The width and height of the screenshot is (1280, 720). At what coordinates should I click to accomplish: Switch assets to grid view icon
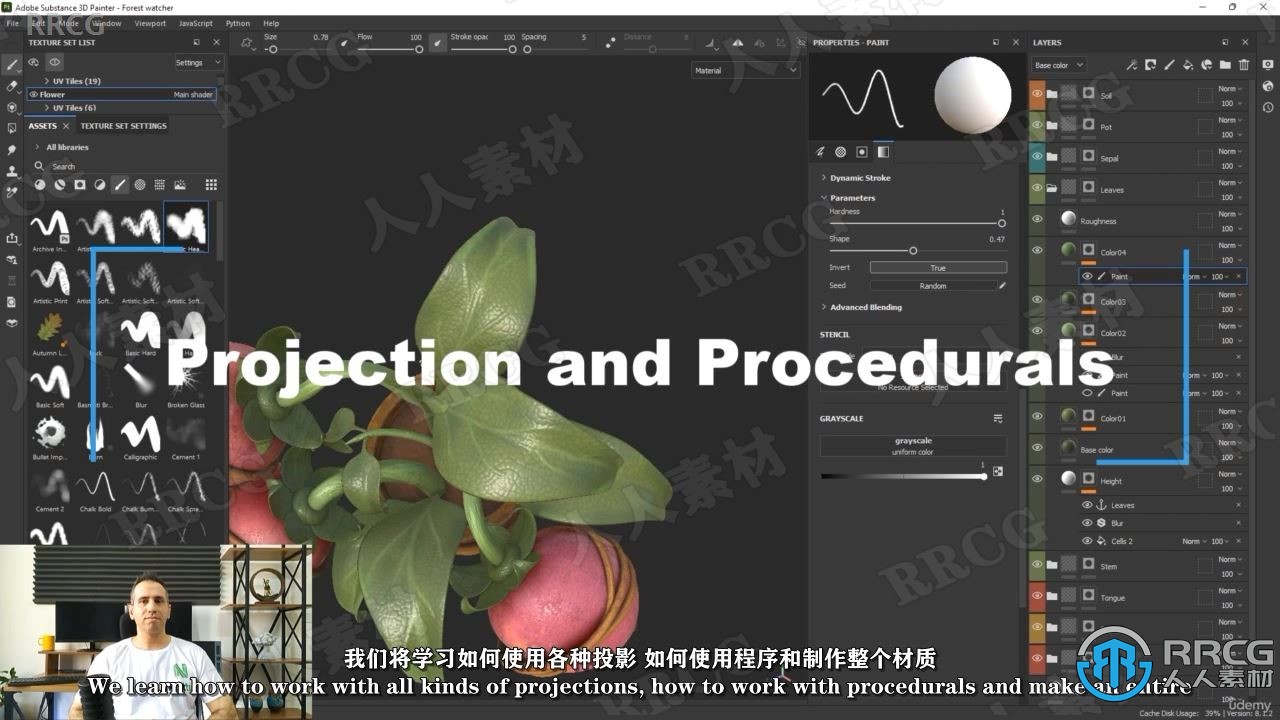[x=211, y=185]
